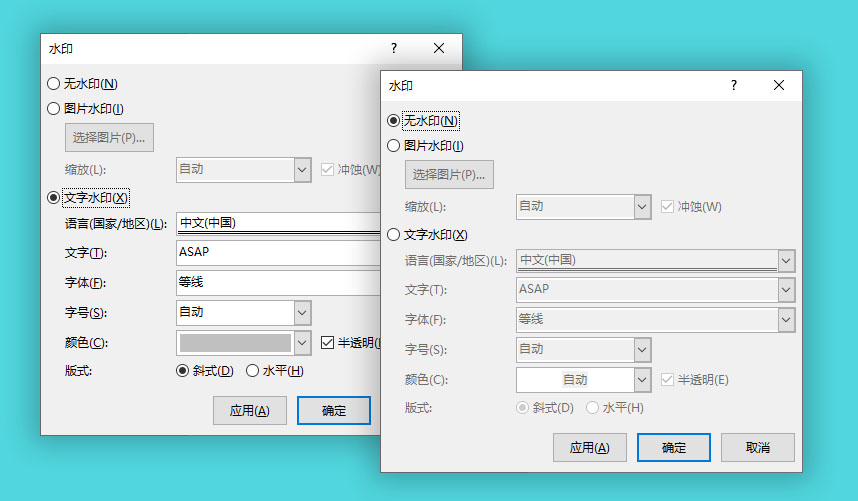Select 文字水印(X) radio in front dialog
The width and height of the screenshot is (858, 501).
pos(393,235)
